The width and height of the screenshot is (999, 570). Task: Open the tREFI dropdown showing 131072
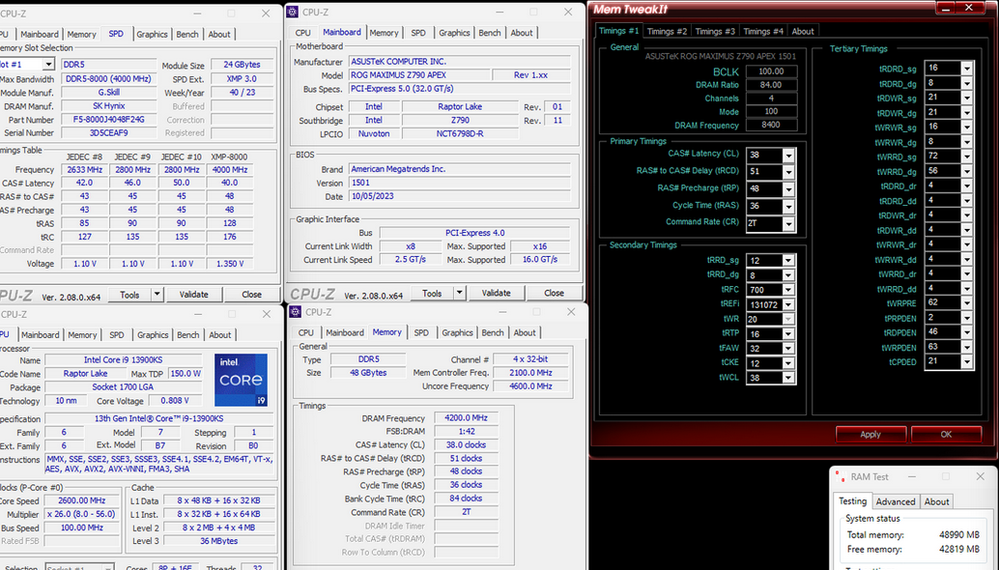[789, 304]
